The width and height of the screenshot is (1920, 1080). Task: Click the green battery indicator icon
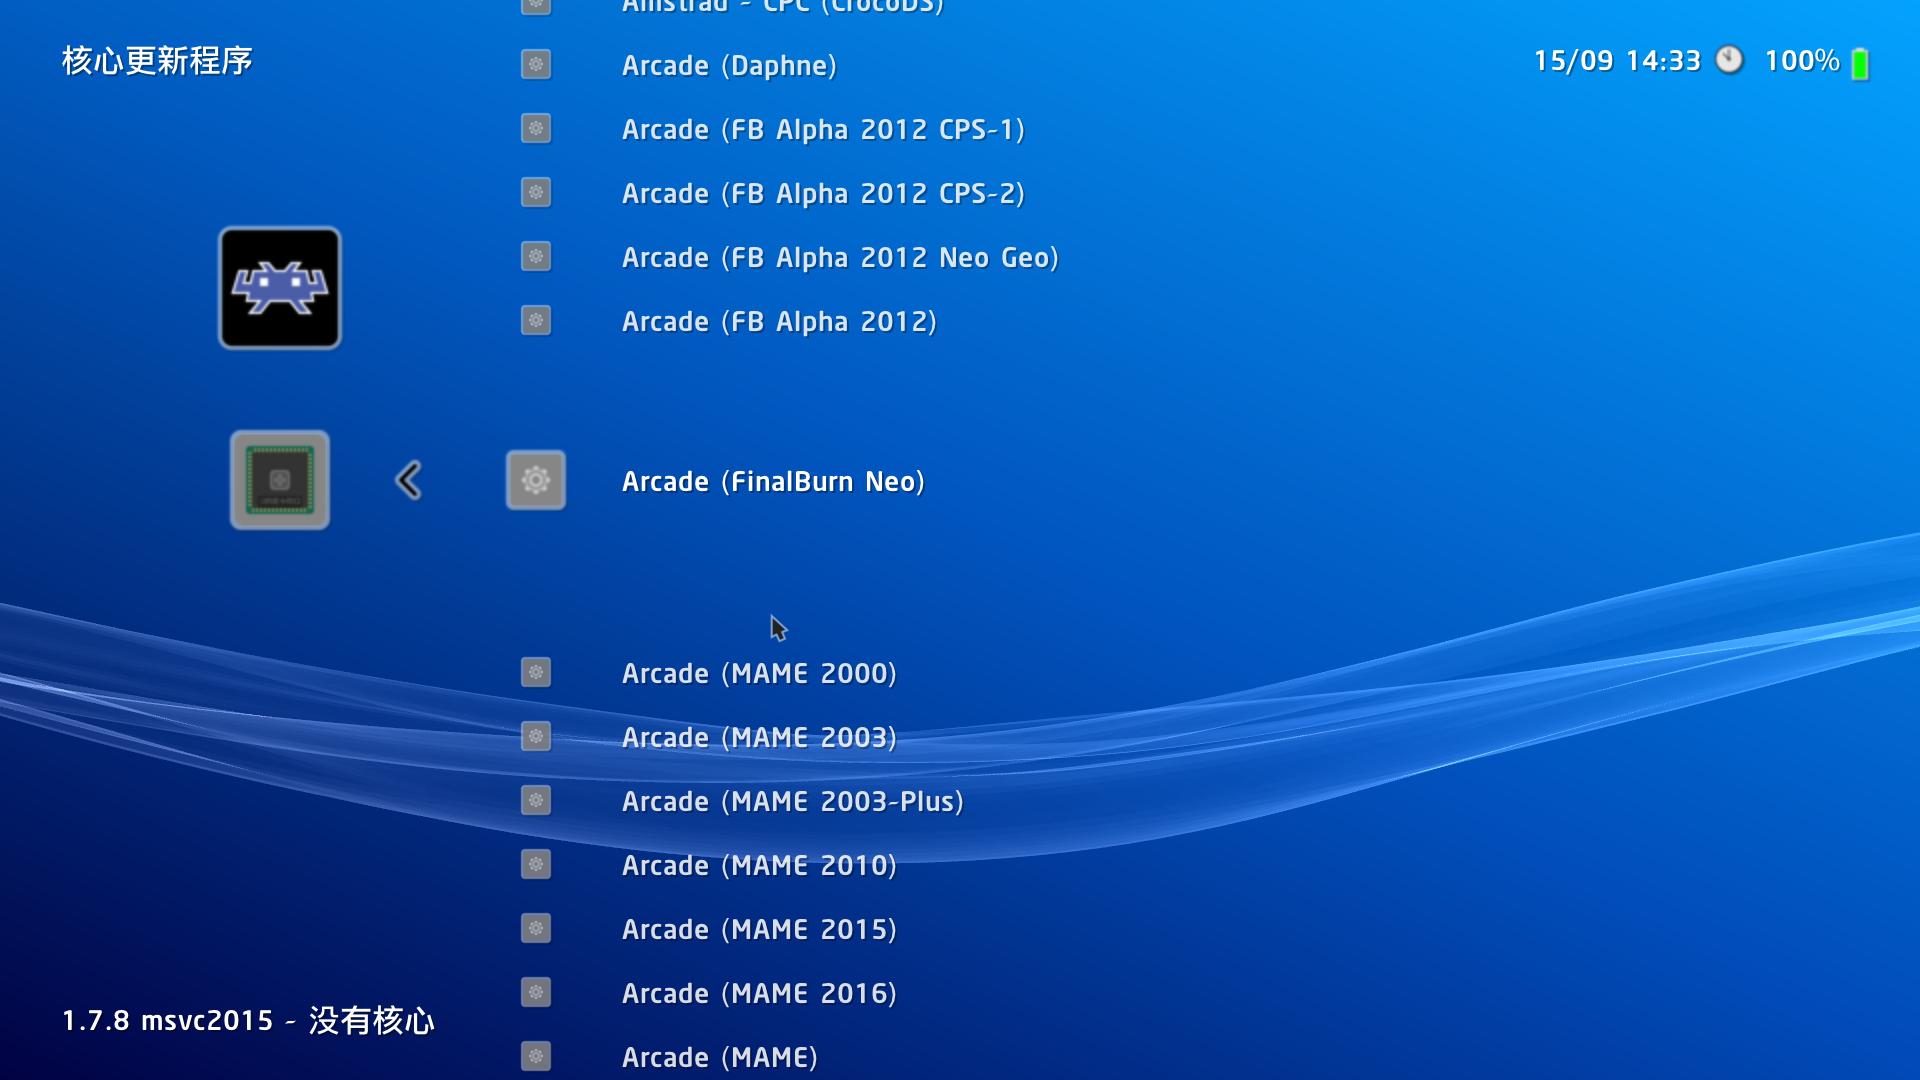[1860, 63]
